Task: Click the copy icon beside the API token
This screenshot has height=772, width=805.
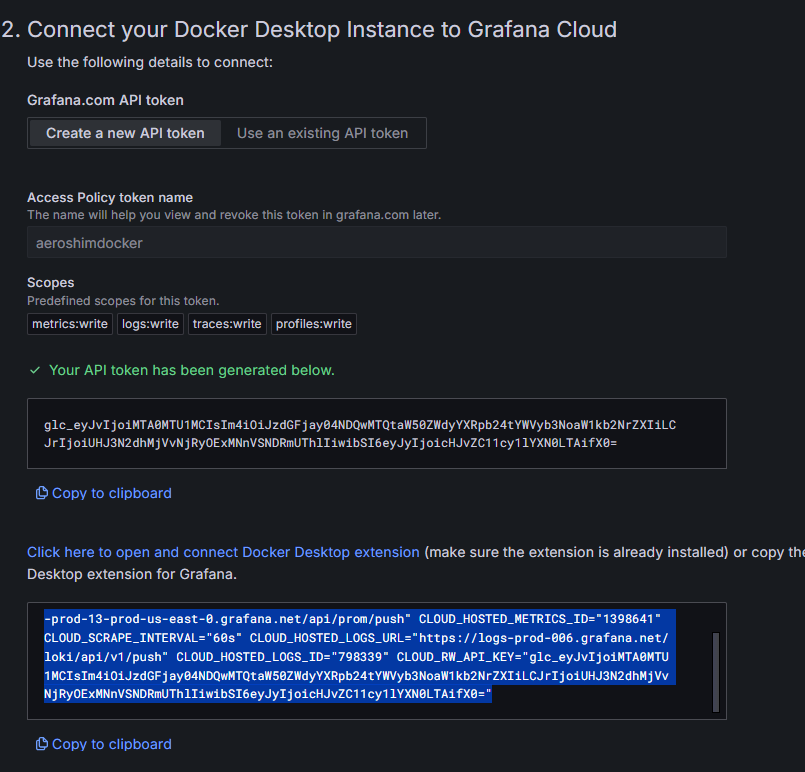Action: point(42,493)
